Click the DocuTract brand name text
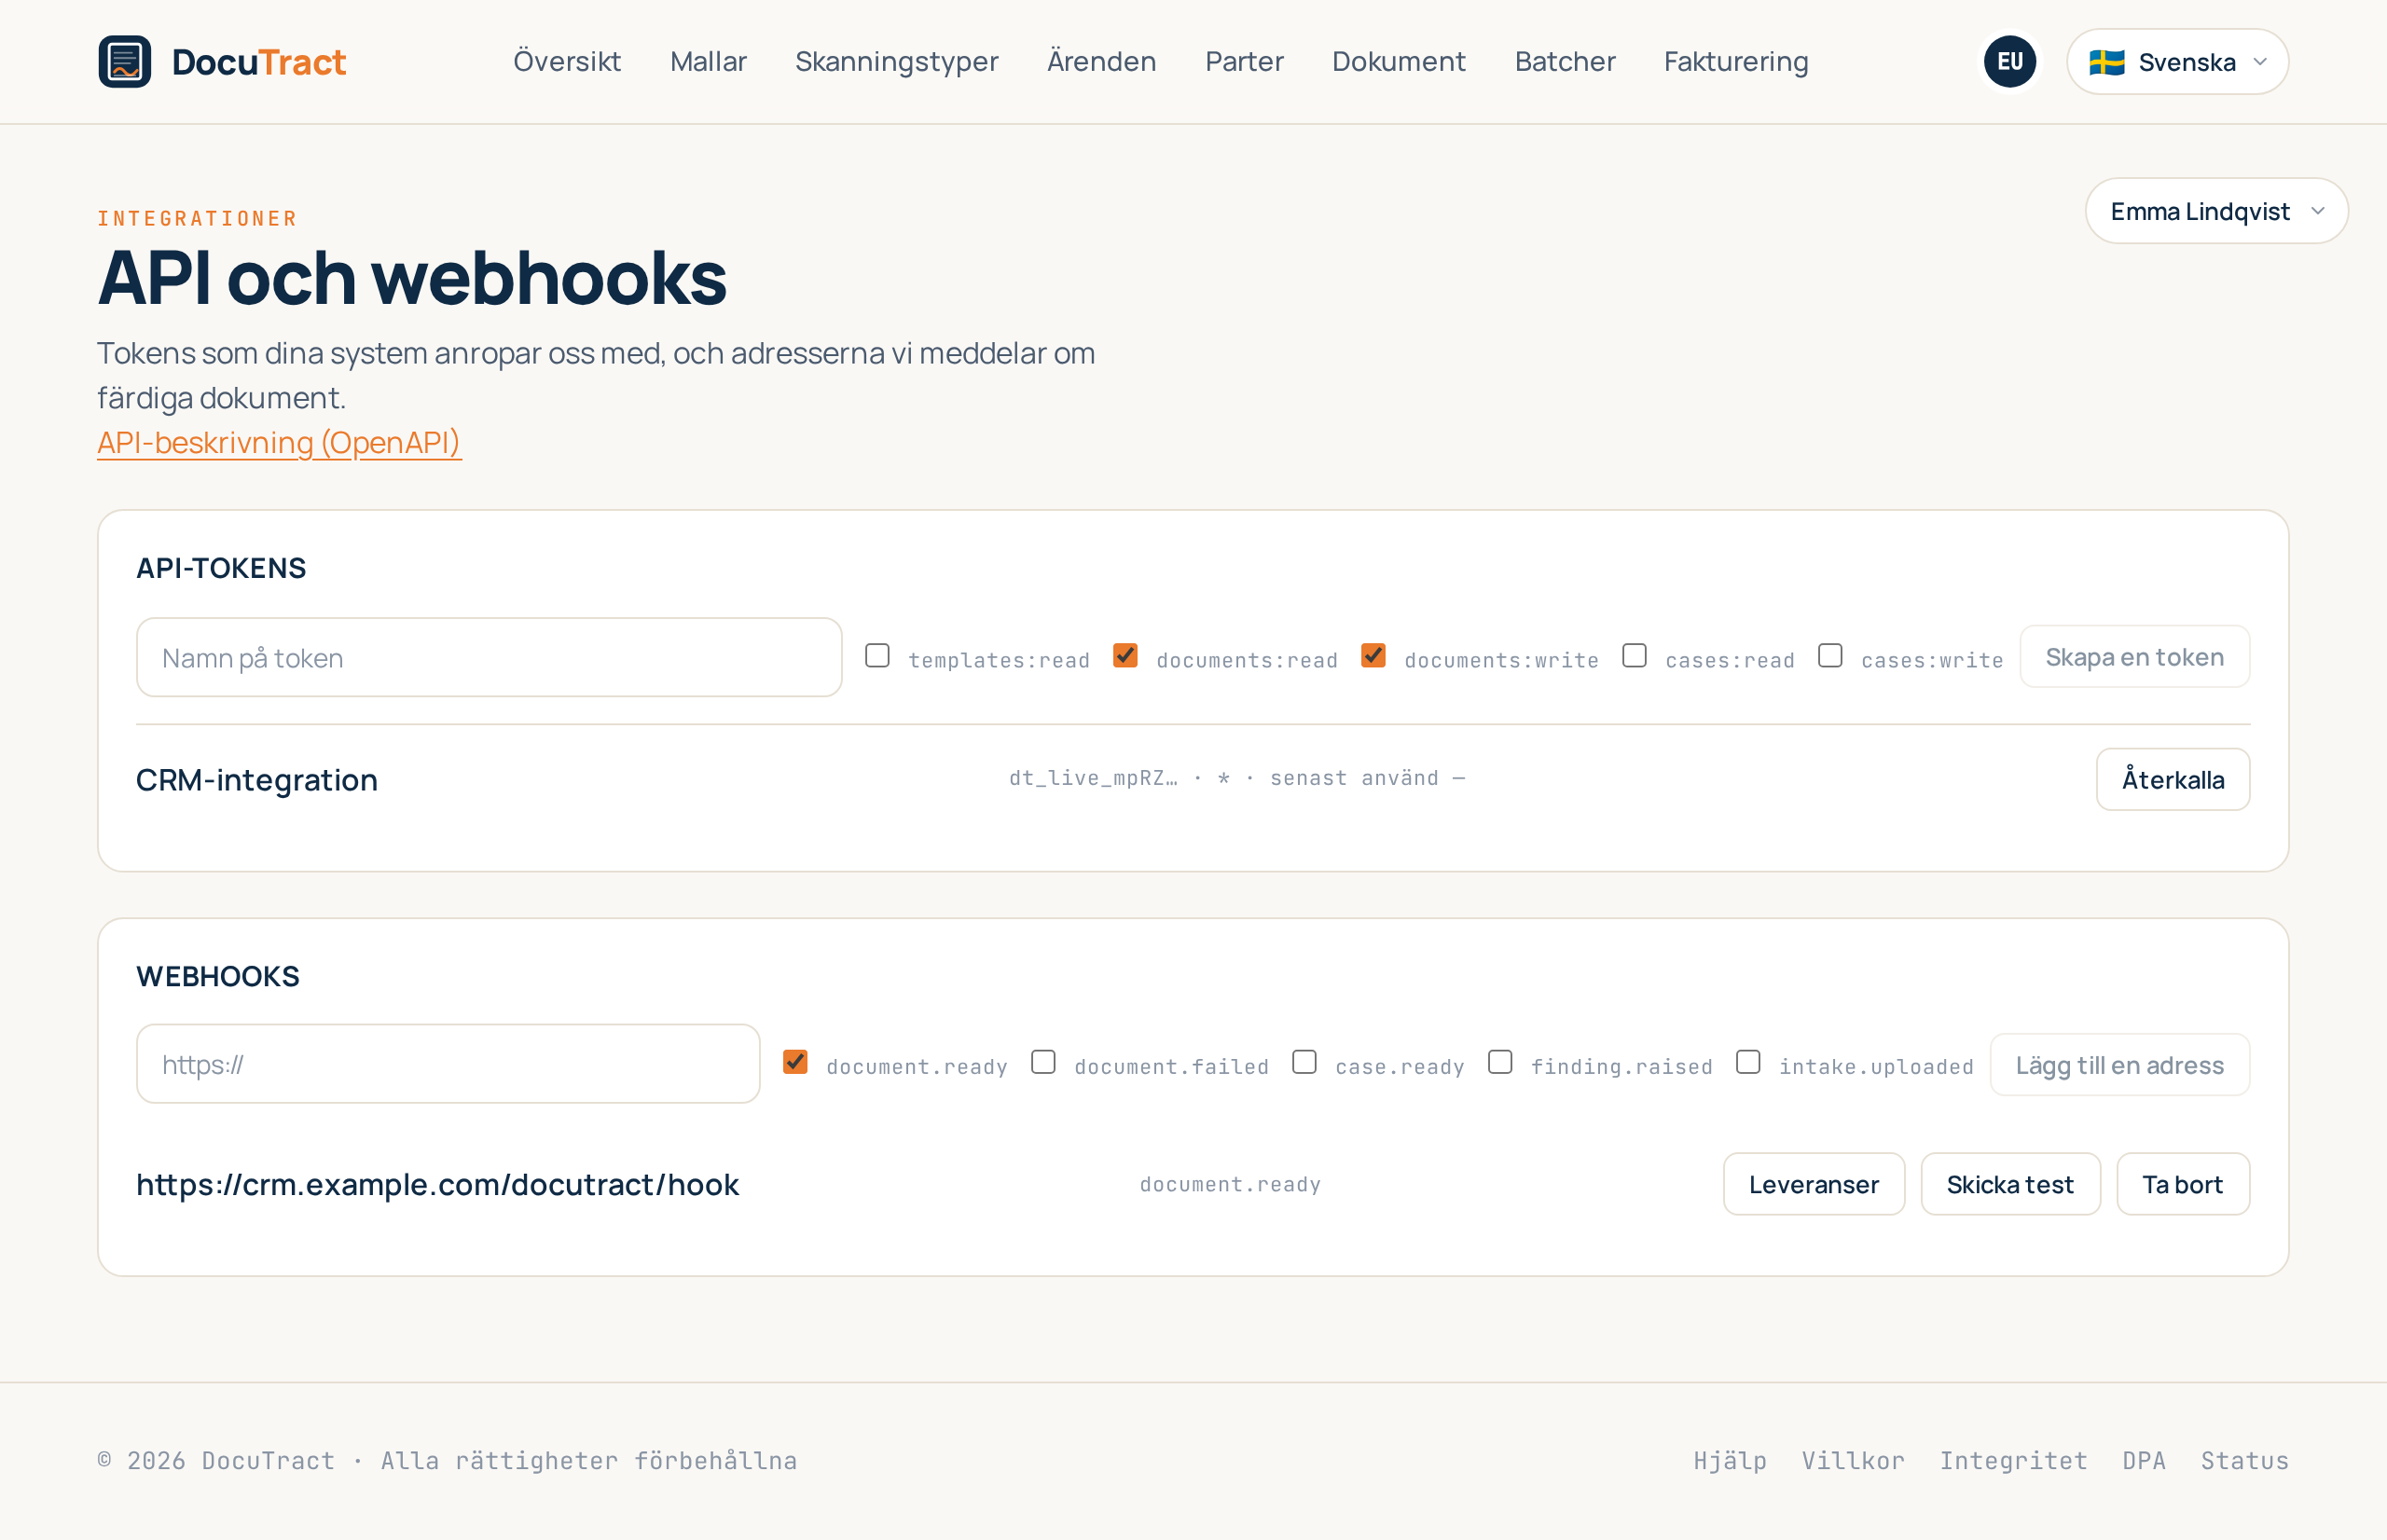This screenshot has width=2387, height=1540. (x=259, y=62)
